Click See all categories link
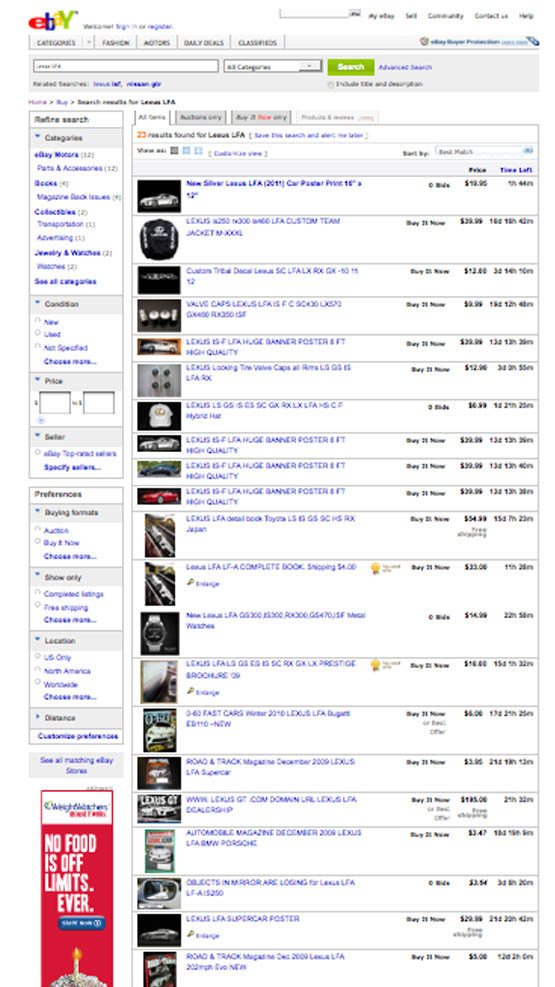The width and height of the screenshot is (555, 987). [x=65, y=281]
